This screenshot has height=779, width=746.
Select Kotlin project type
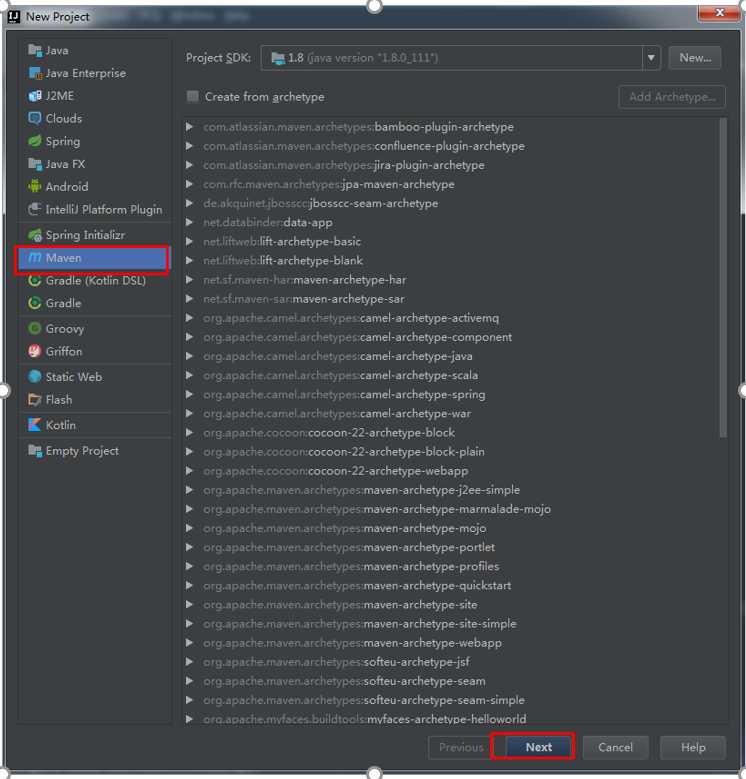click(94, 425)
